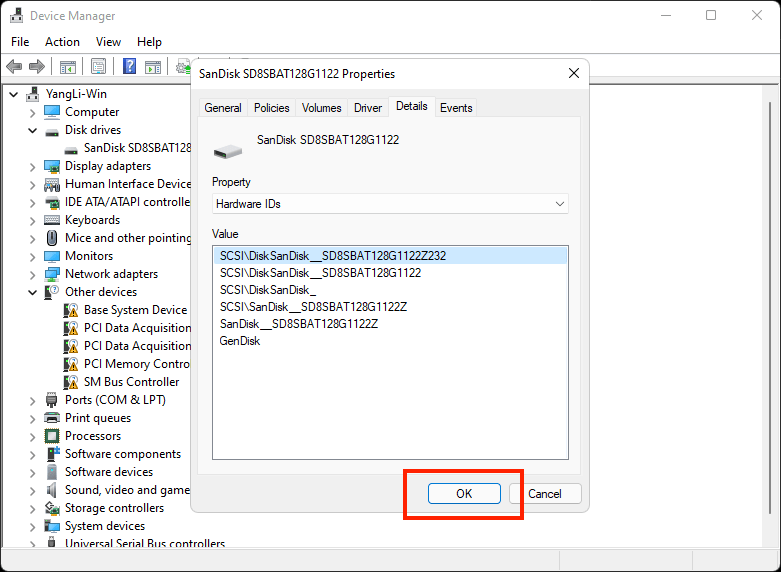Toggle the Show/Hide Action Pane toolbar icon
Viewport: 781px width, 572px height.
152,66
